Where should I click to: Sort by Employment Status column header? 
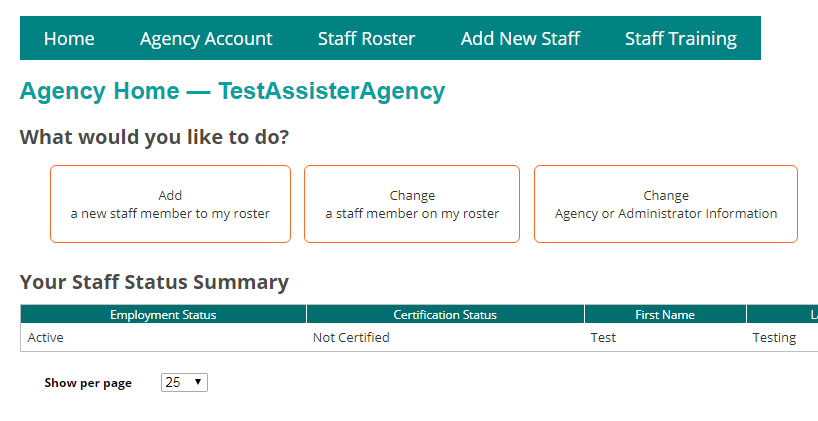[163, 315]
